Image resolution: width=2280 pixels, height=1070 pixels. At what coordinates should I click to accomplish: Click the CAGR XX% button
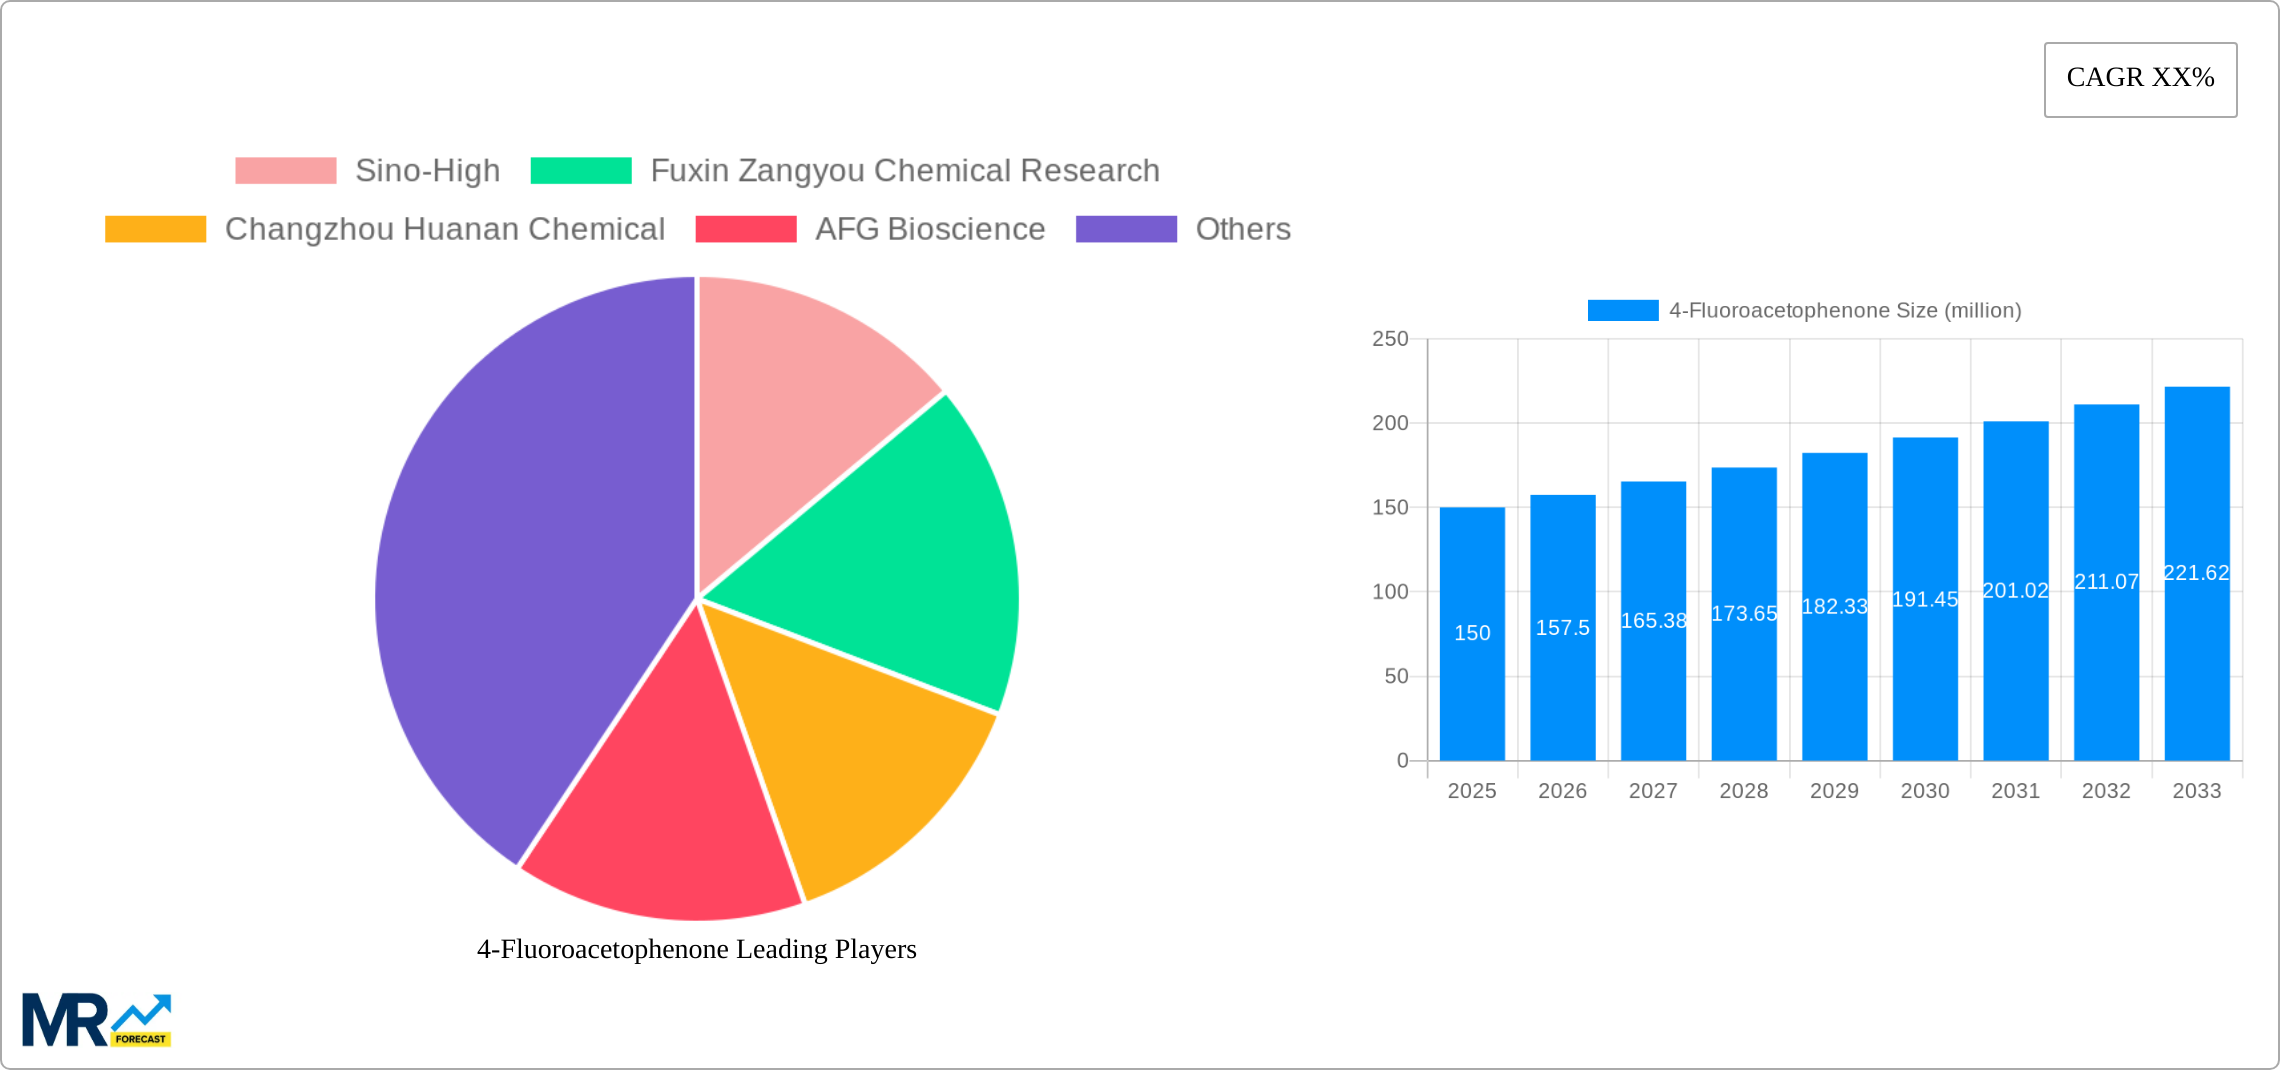click(x=2139, y=78)
